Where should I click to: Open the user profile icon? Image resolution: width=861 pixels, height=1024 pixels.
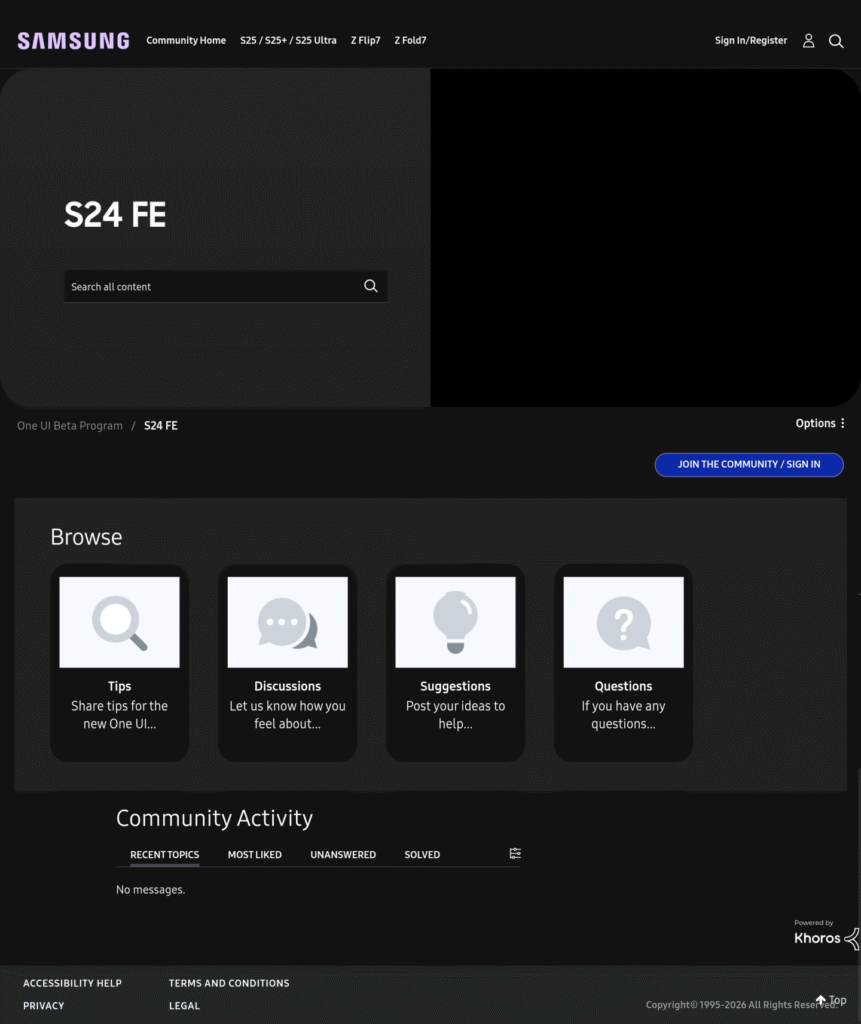click(x=808, y=41)
